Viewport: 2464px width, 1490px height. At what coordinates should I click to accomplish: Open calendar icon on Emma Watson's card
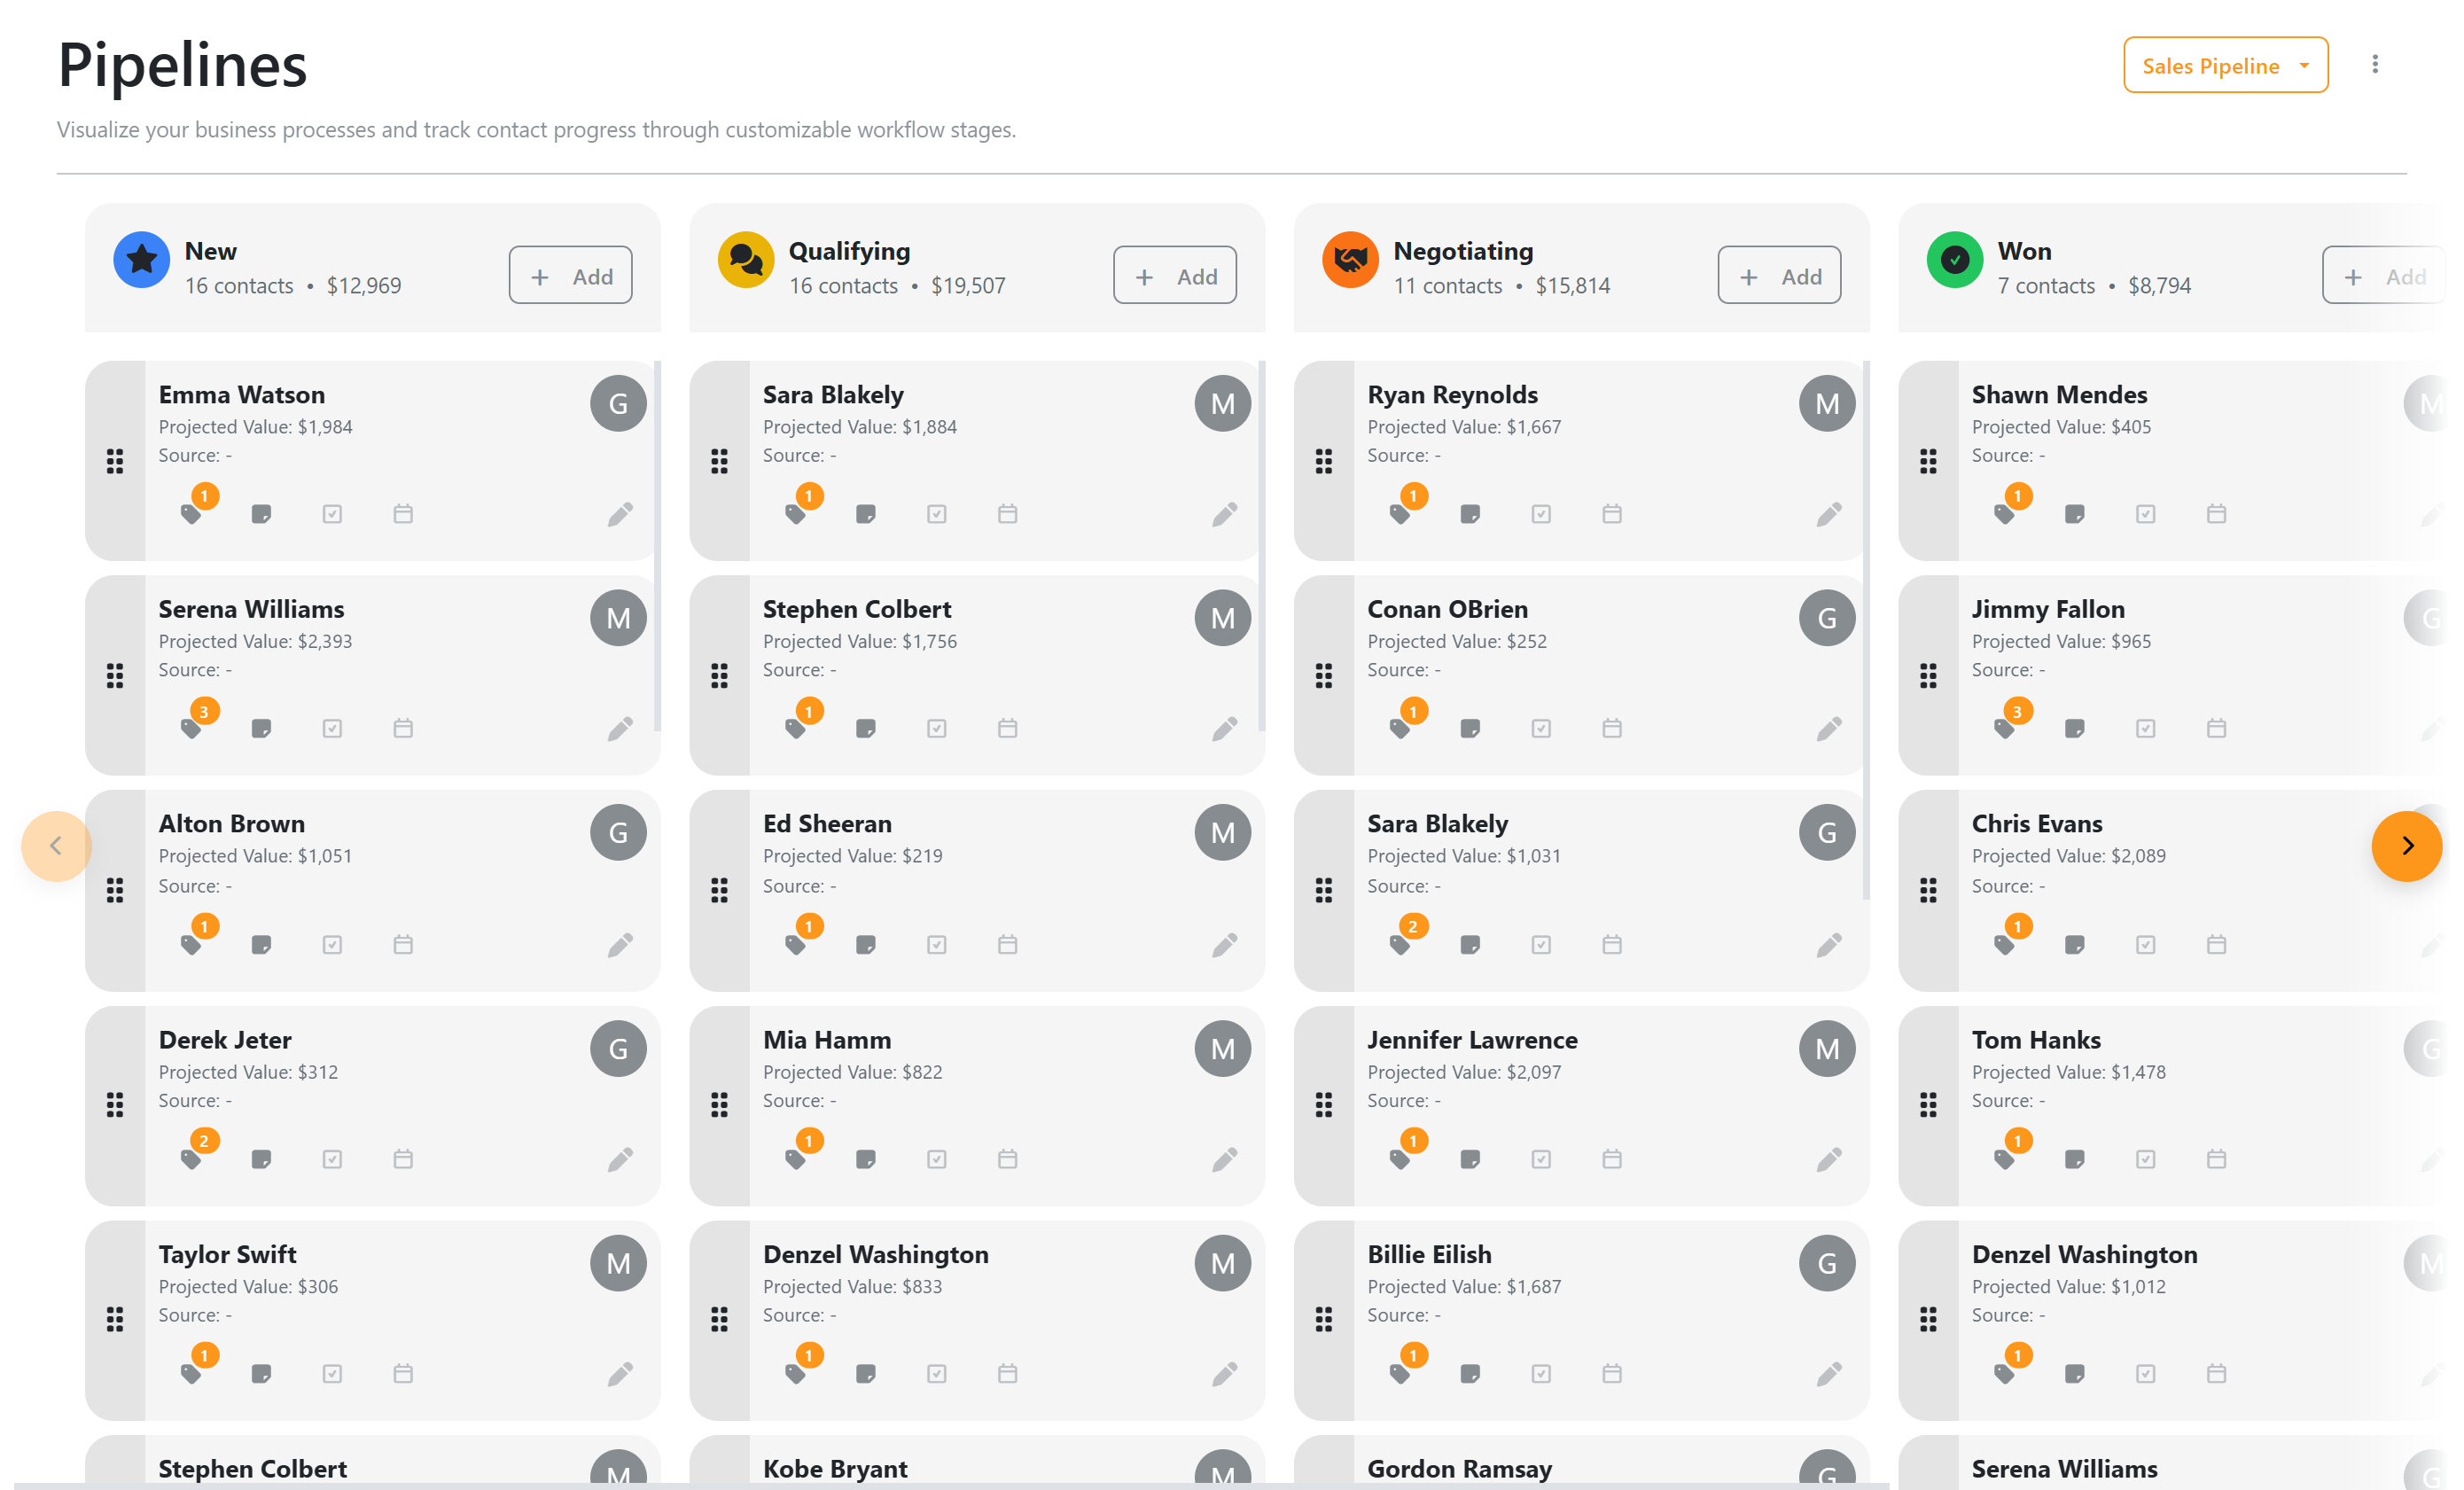point(403,514)
